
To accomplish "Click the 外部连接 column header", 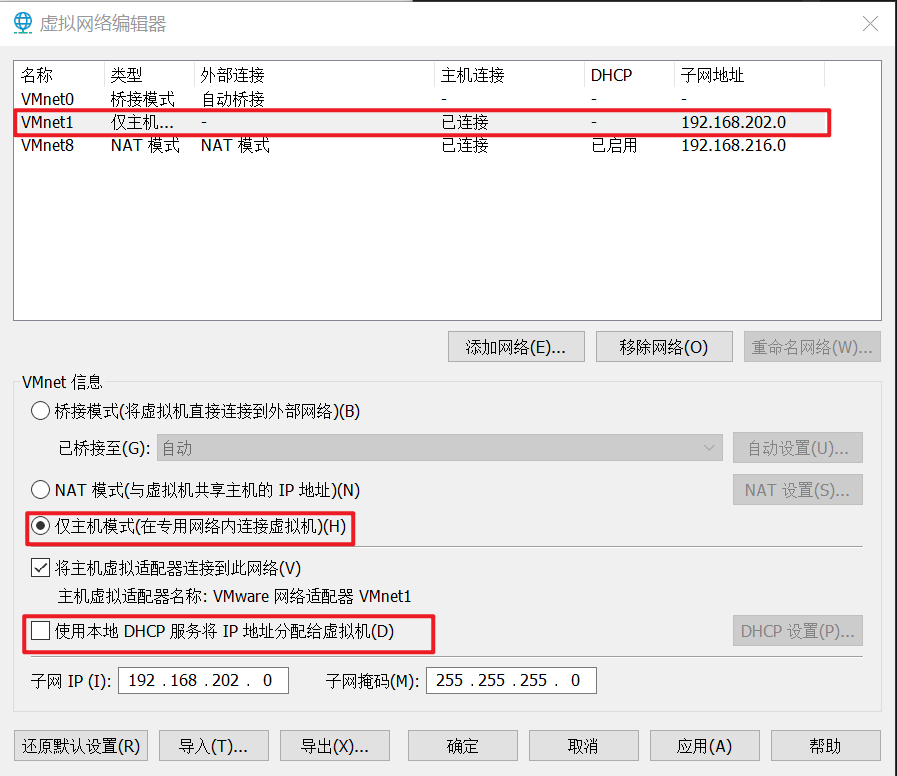I will (314, 75).
